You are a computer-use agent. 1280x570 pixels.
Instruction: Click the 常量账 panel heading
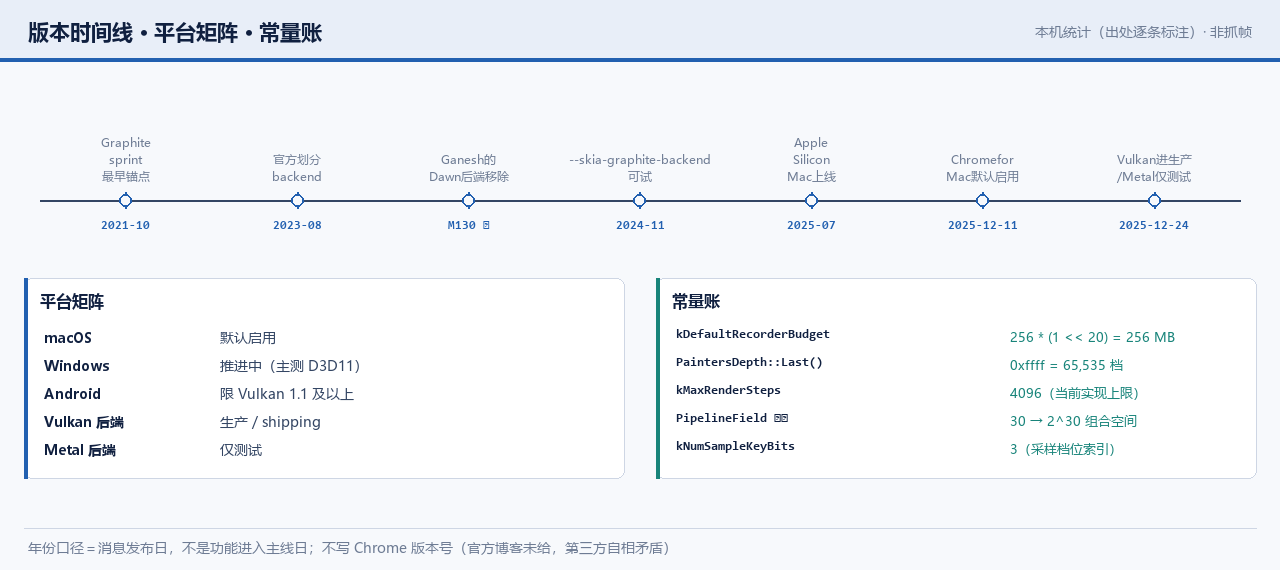pos(696,302)
